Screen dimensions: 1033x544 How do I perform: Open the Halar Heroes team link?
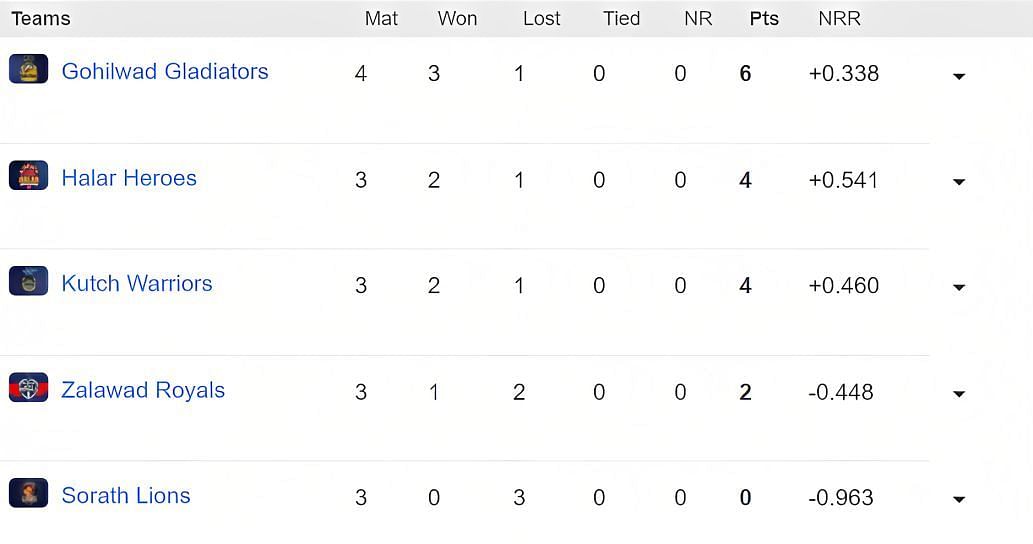[129, 178]
